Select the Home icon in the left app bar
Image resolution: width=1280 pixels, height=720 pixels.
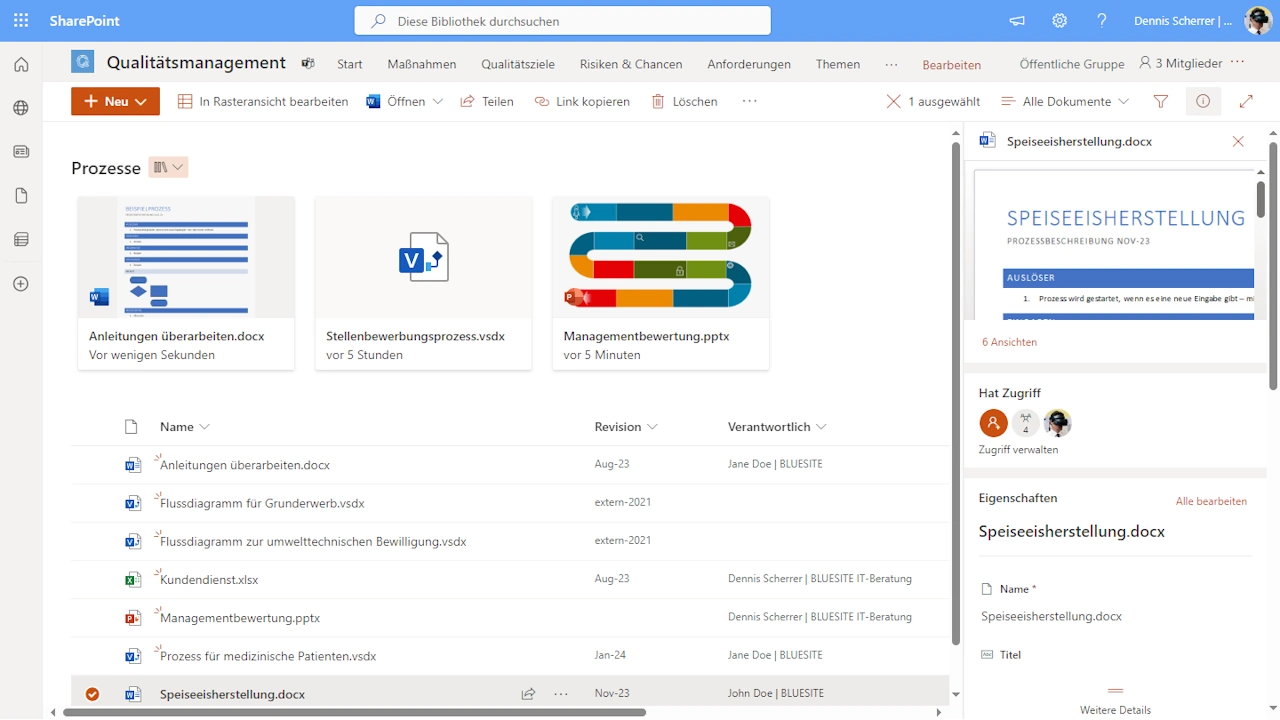[x=20, y=64]
